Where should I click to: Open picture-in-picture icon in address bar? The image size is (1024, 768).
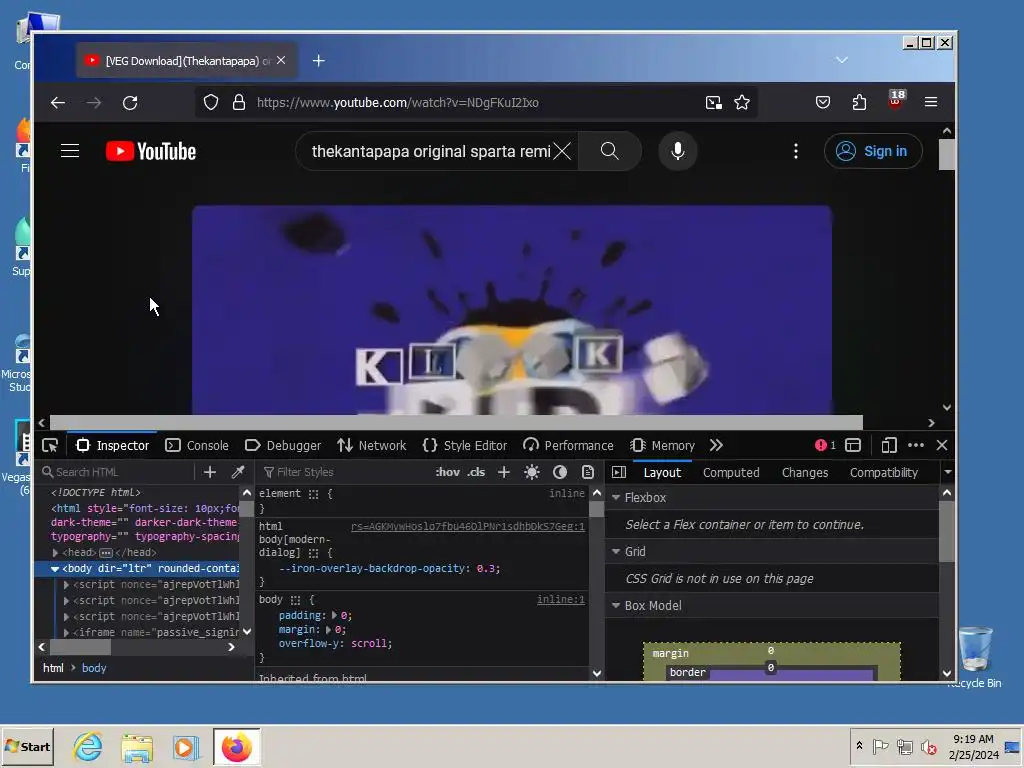(x=714, y=103)
